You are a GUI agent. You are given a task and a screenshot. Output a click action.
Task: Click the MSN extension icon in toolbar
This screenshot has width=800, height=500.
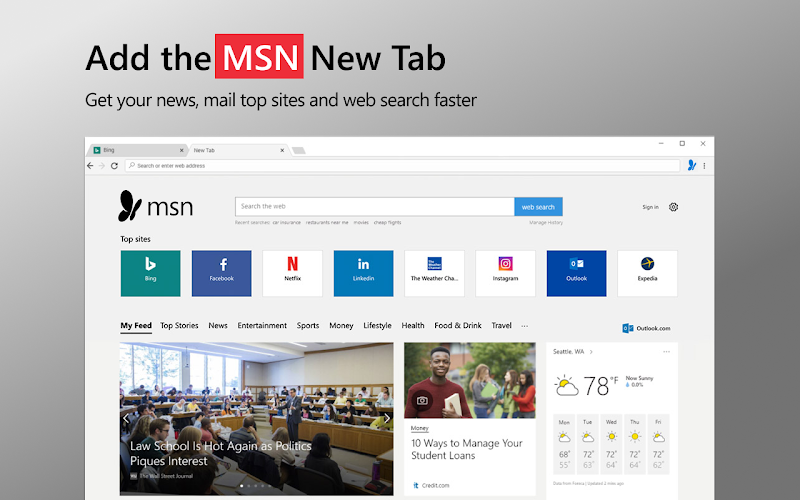[691, 165]
